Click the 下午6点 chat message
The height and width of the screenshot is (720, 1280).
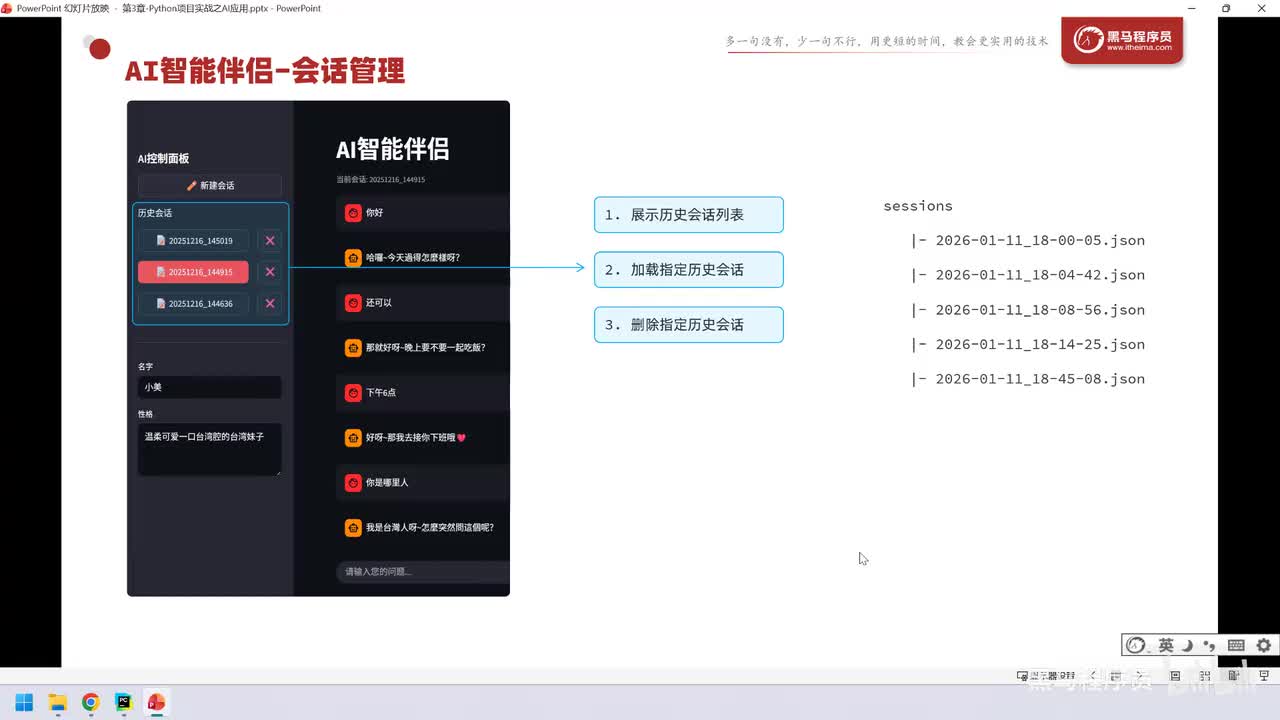(381, 393)
